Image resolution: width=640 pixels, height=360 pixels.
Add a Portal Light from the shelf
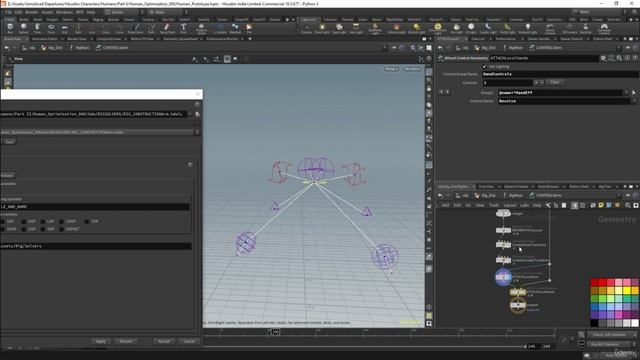[507, 29]
